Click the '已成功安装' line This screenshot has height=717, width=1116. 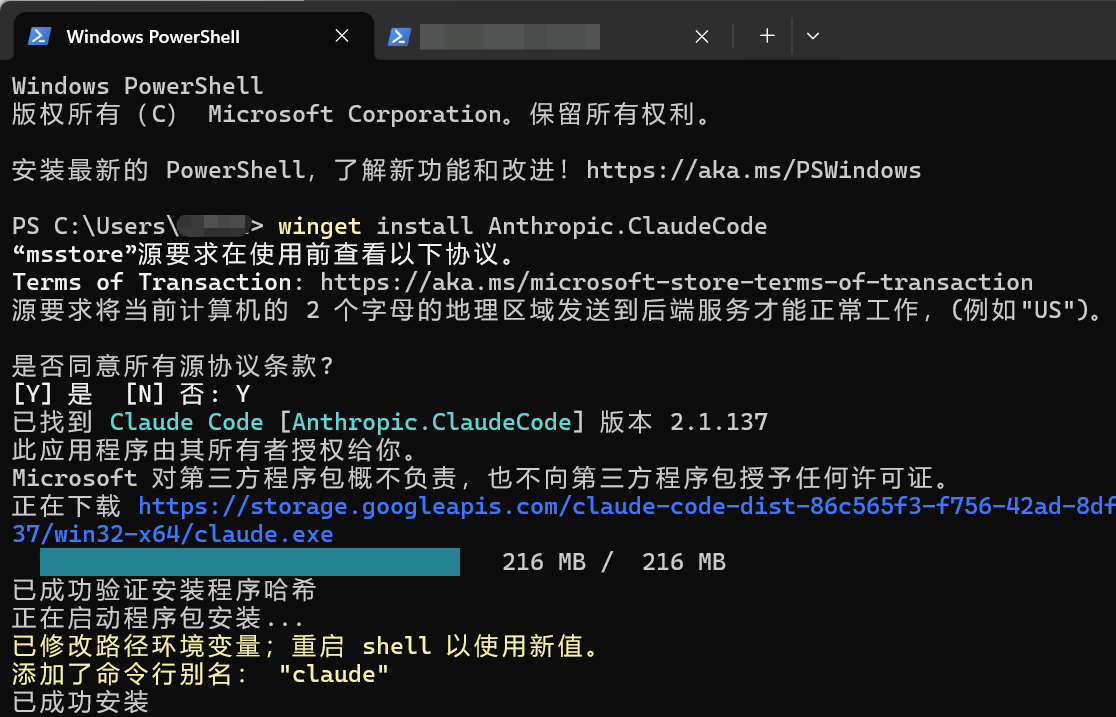(80, 702)
